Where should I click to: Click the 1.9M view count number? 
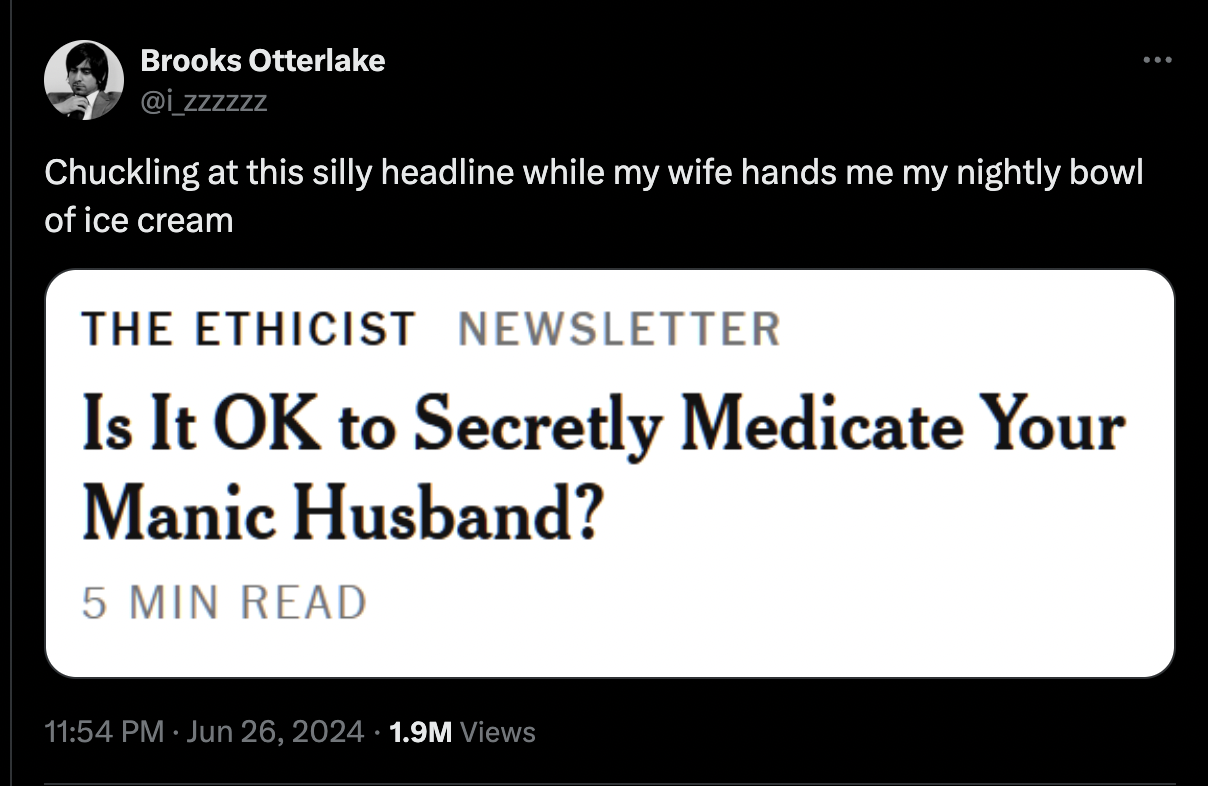(x=420, y=732)
